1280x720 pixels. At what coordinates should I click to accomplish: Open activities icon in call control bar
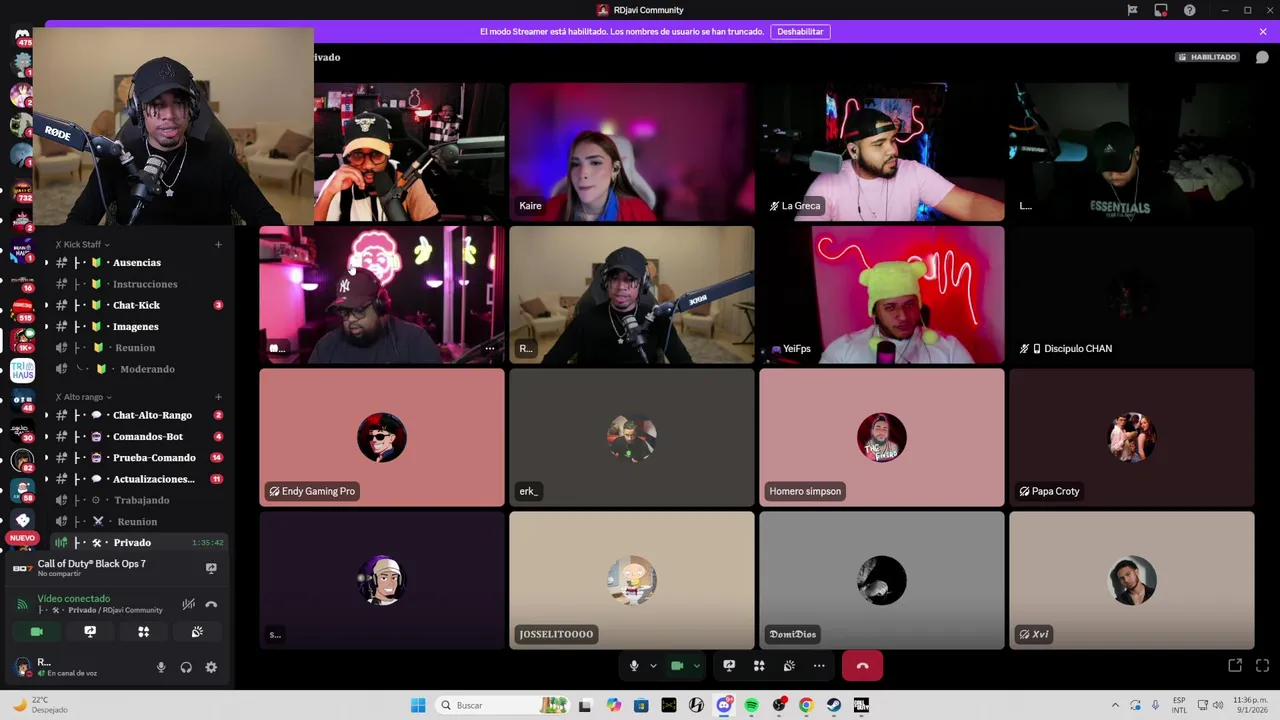tap(759, 666)
